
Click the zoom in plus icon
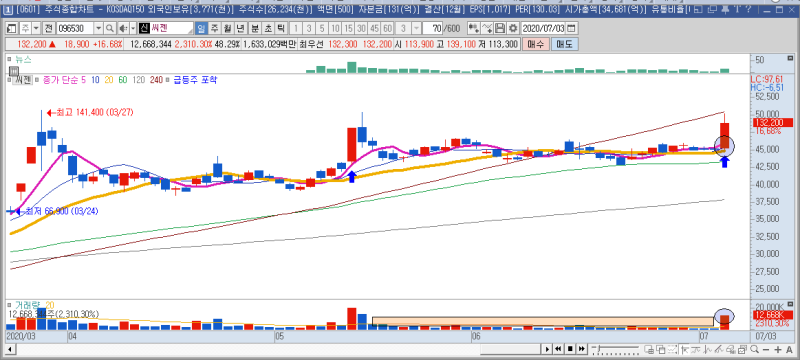tap(778, 349)
